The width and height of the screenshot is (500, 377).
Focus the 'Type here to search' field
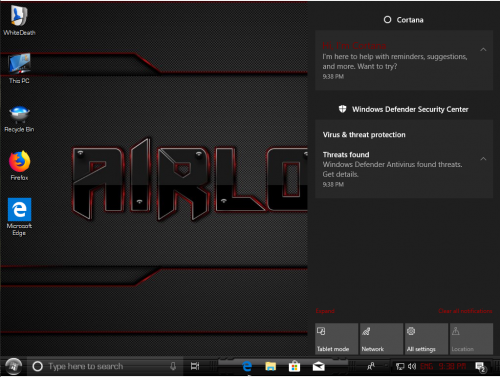105,366
